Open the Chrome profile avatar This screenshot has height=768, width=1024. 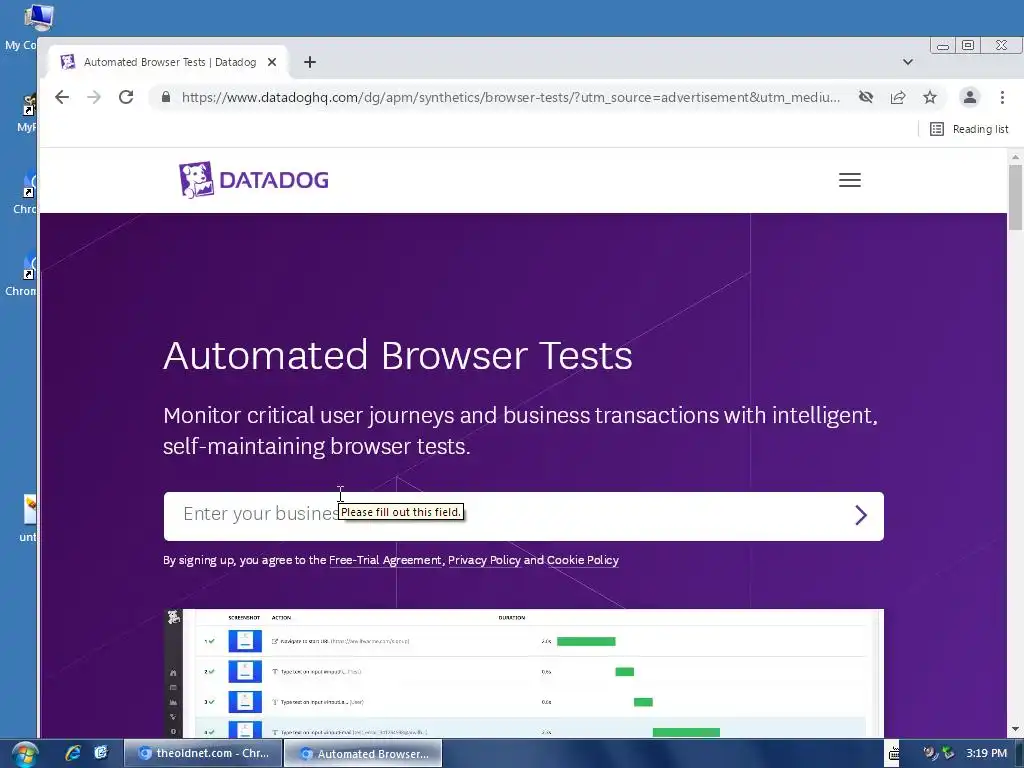[x=970, y=97]
